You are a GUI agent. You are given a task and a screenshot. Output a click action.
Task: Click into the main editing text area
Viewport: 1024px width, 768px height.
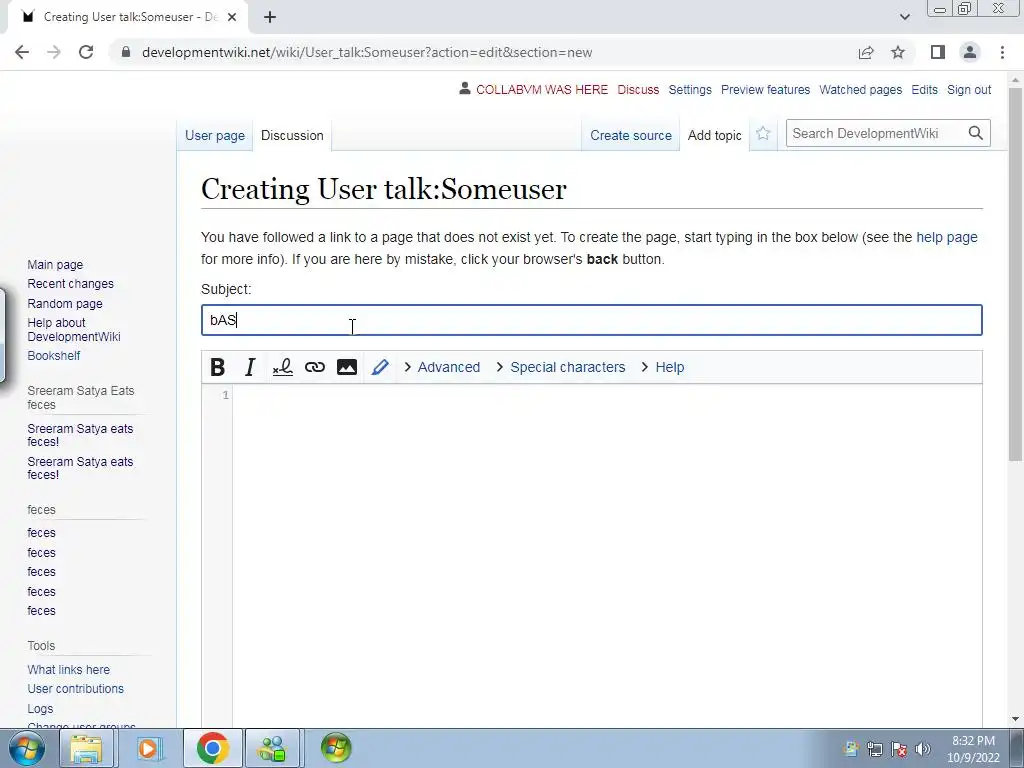click(x=607, y=555)
